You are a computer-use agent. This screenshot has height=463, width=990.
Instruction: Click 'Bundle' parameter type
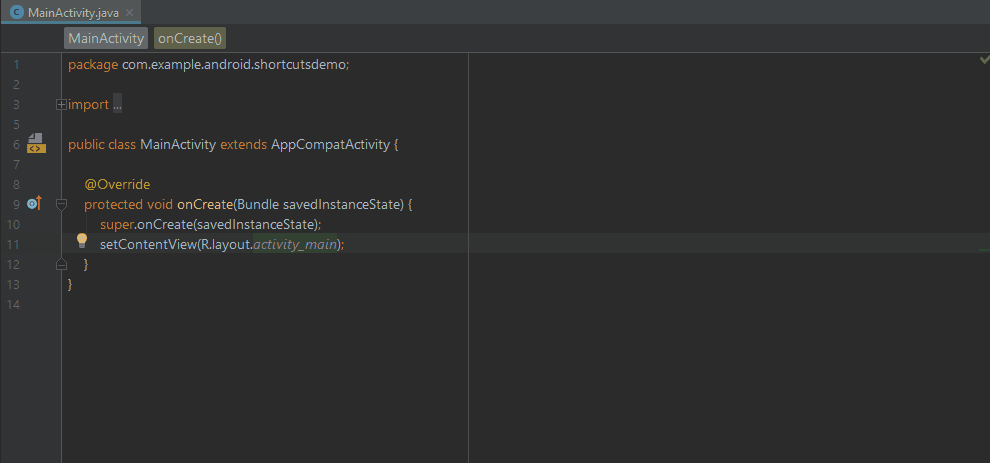(x=258, y=205)
